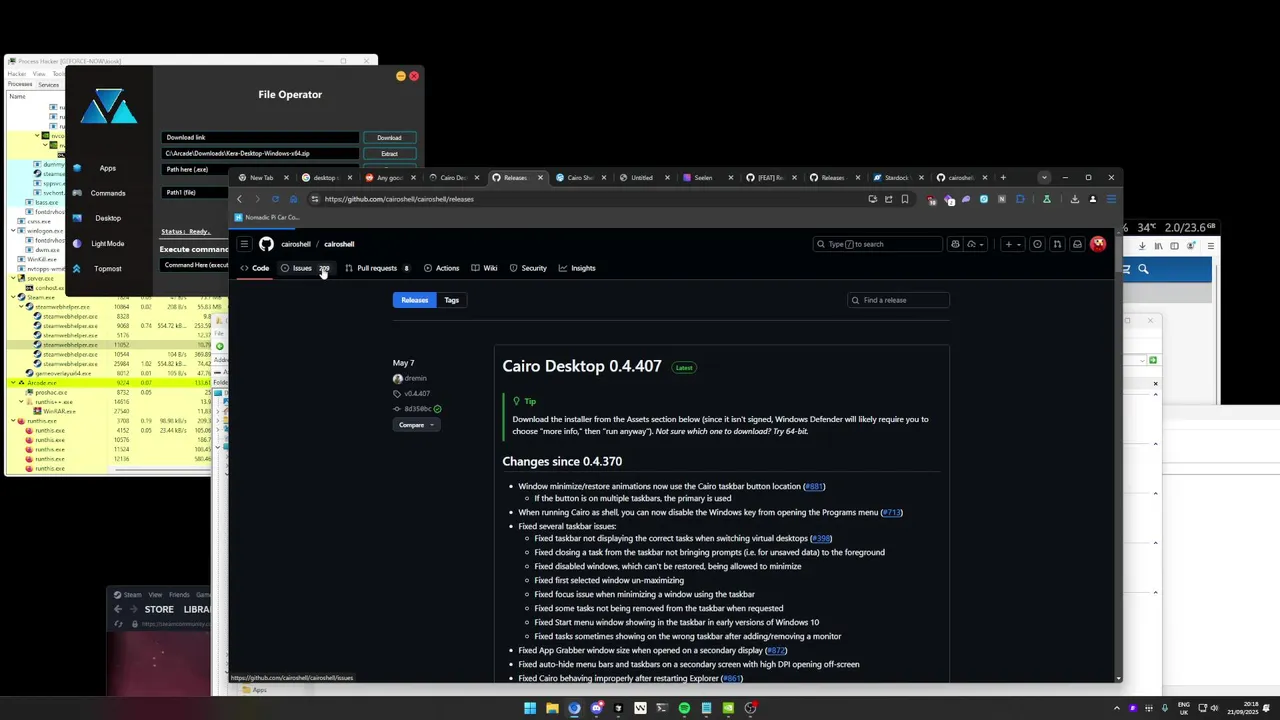
Task: Open Commands in File Operator sidebar
Action: point(108,193)
